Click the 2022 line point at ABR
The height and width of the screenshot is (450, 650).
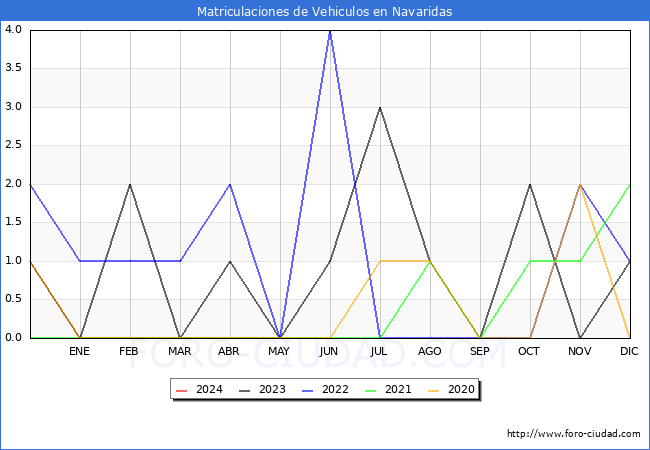(230, 184)
